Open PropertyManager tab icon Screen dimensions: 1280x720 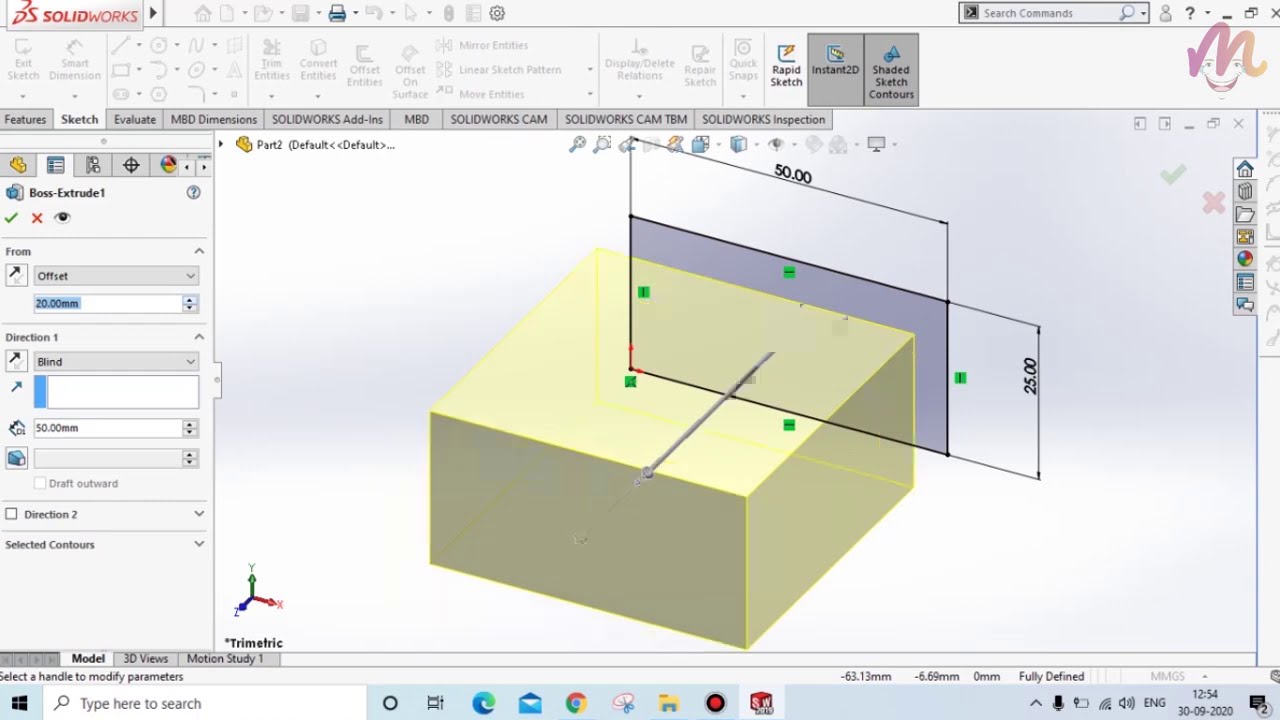click(55, 165)
